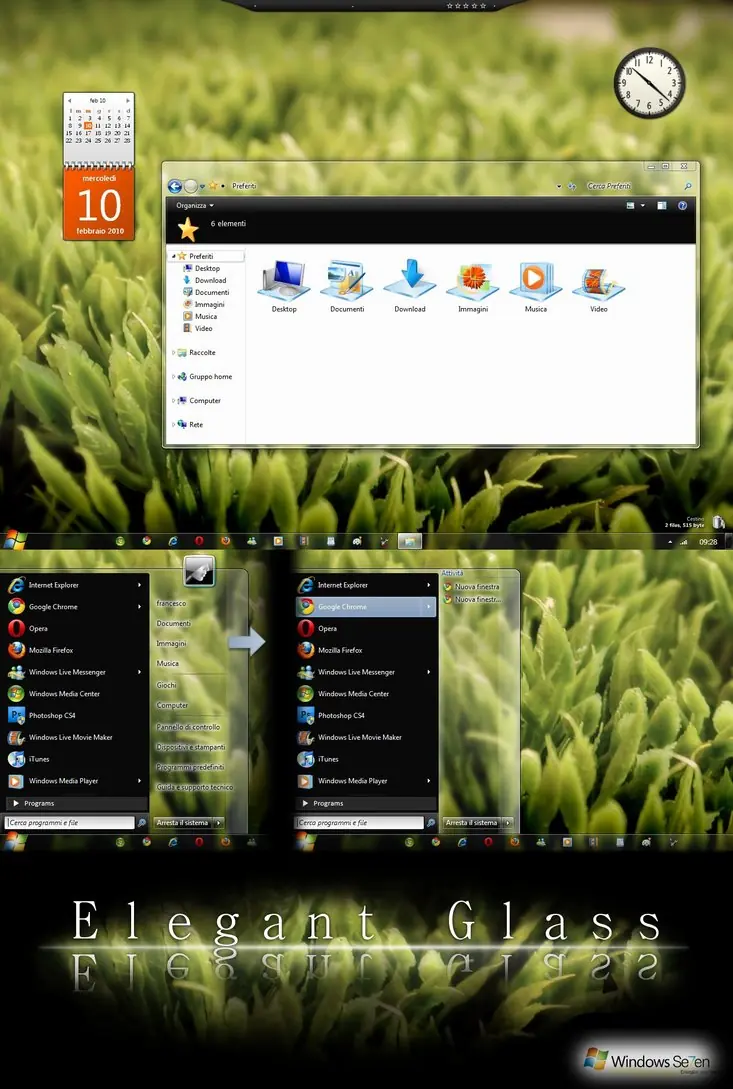Viewport: 733px width, 1089px height.
Task: Refresh the Preferiti folder view
Action: pyautogui.click(x=572, y=186)
